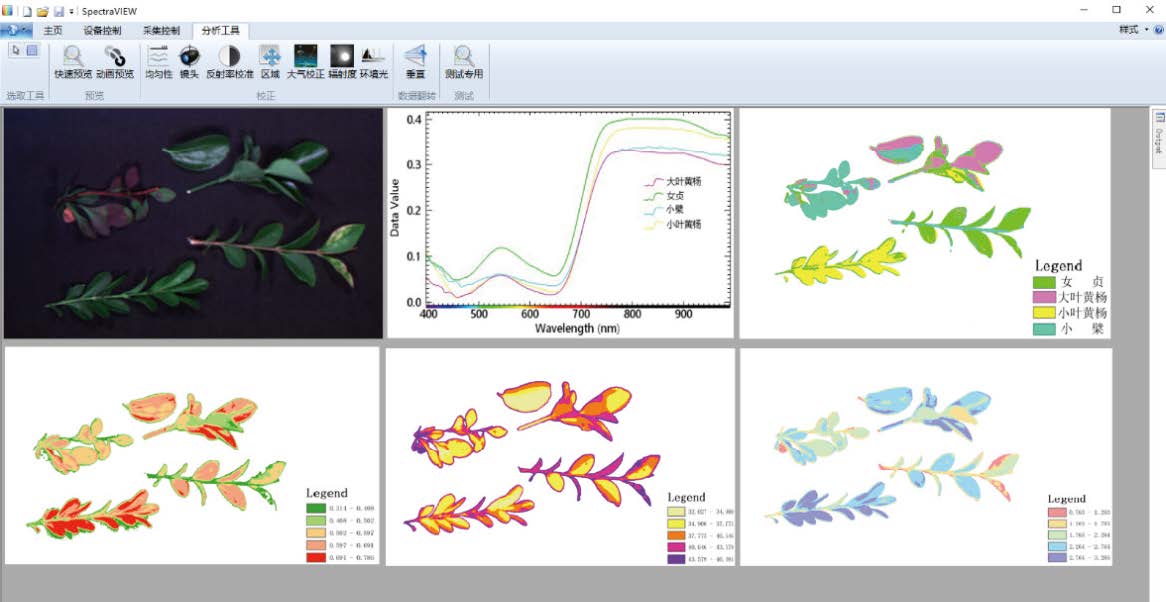This screenshot has height=602, width=1166.
Task: Open 反射率校准 reflectance calibration
Action: click(229, 58)
